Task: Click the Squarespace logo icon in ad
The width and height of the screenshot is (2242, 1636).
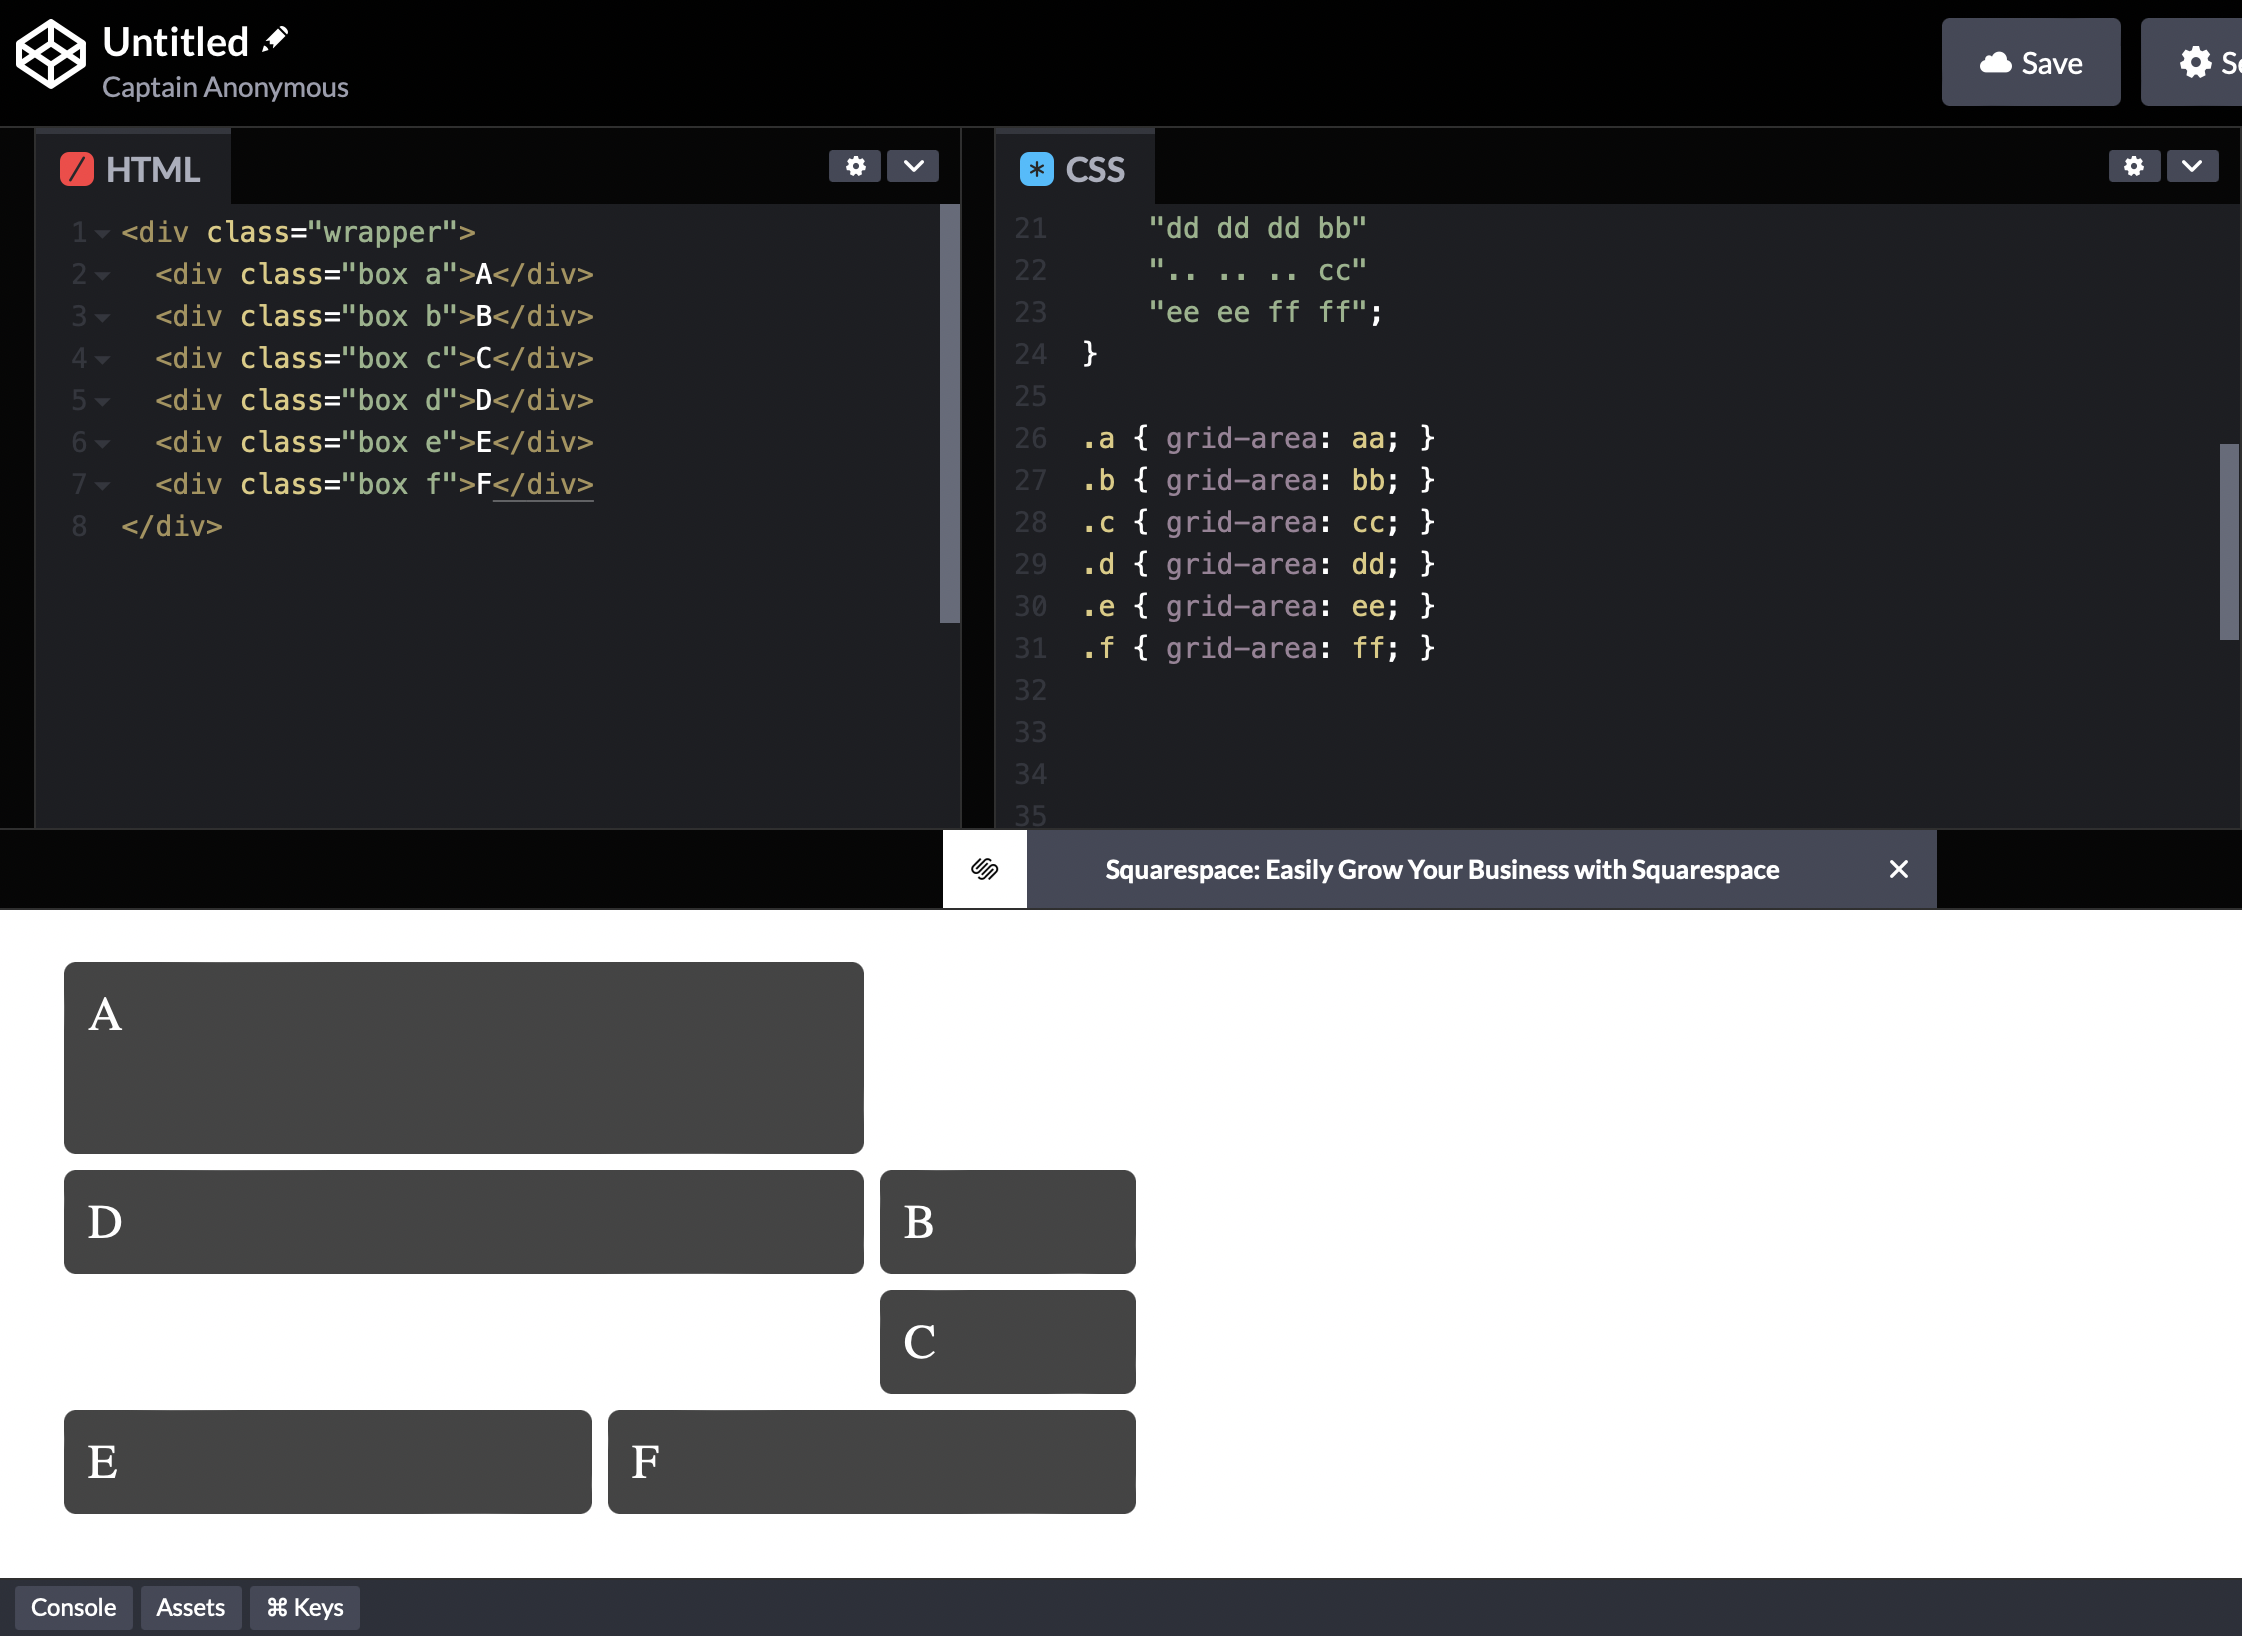Action: click(x=985, y=869)
